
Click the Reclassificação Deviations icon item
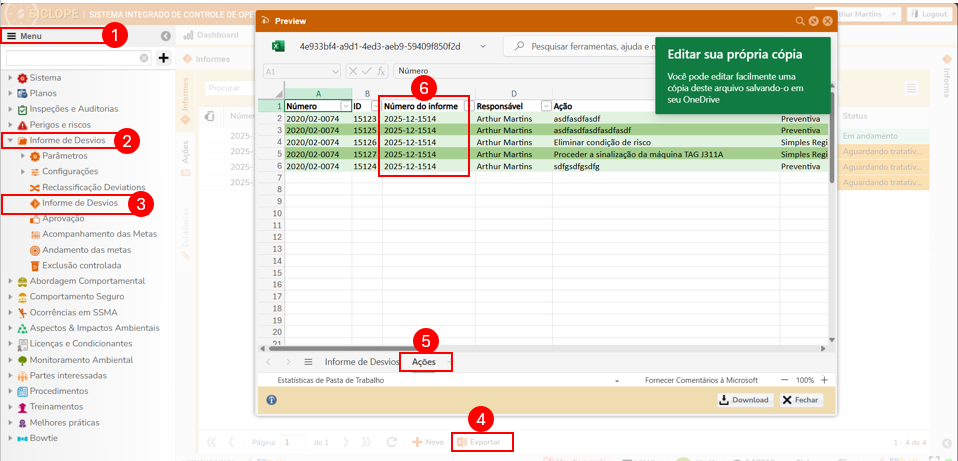[x=34, y=188]
